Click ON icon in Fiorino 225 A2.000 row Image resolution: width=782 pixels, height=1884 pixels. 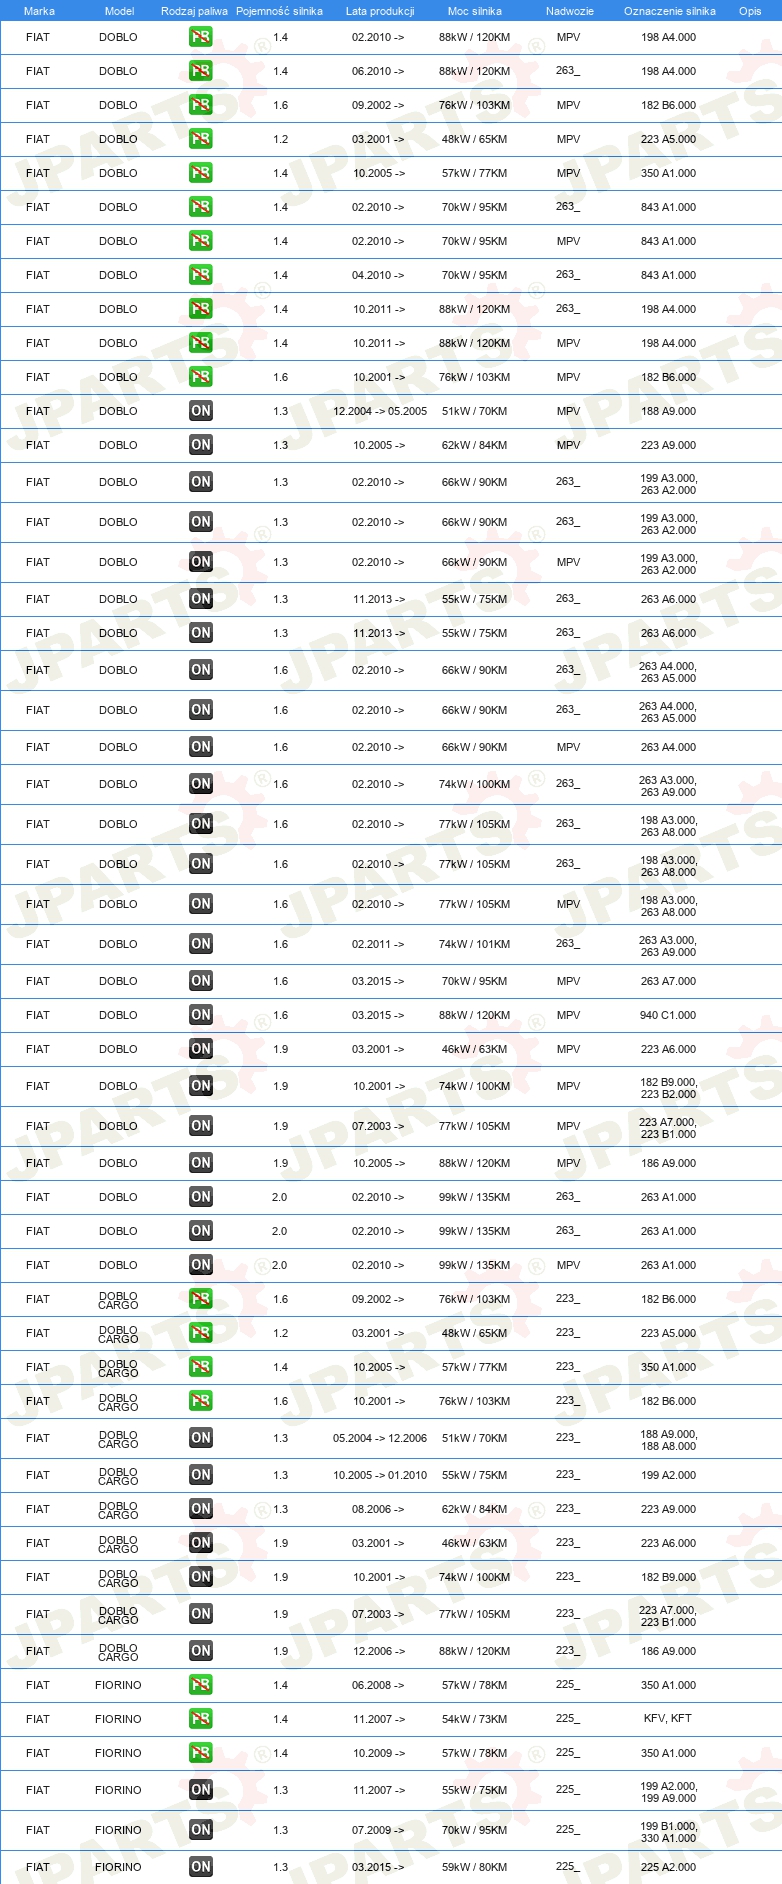pyautogui.click(x=201, y=1867)
